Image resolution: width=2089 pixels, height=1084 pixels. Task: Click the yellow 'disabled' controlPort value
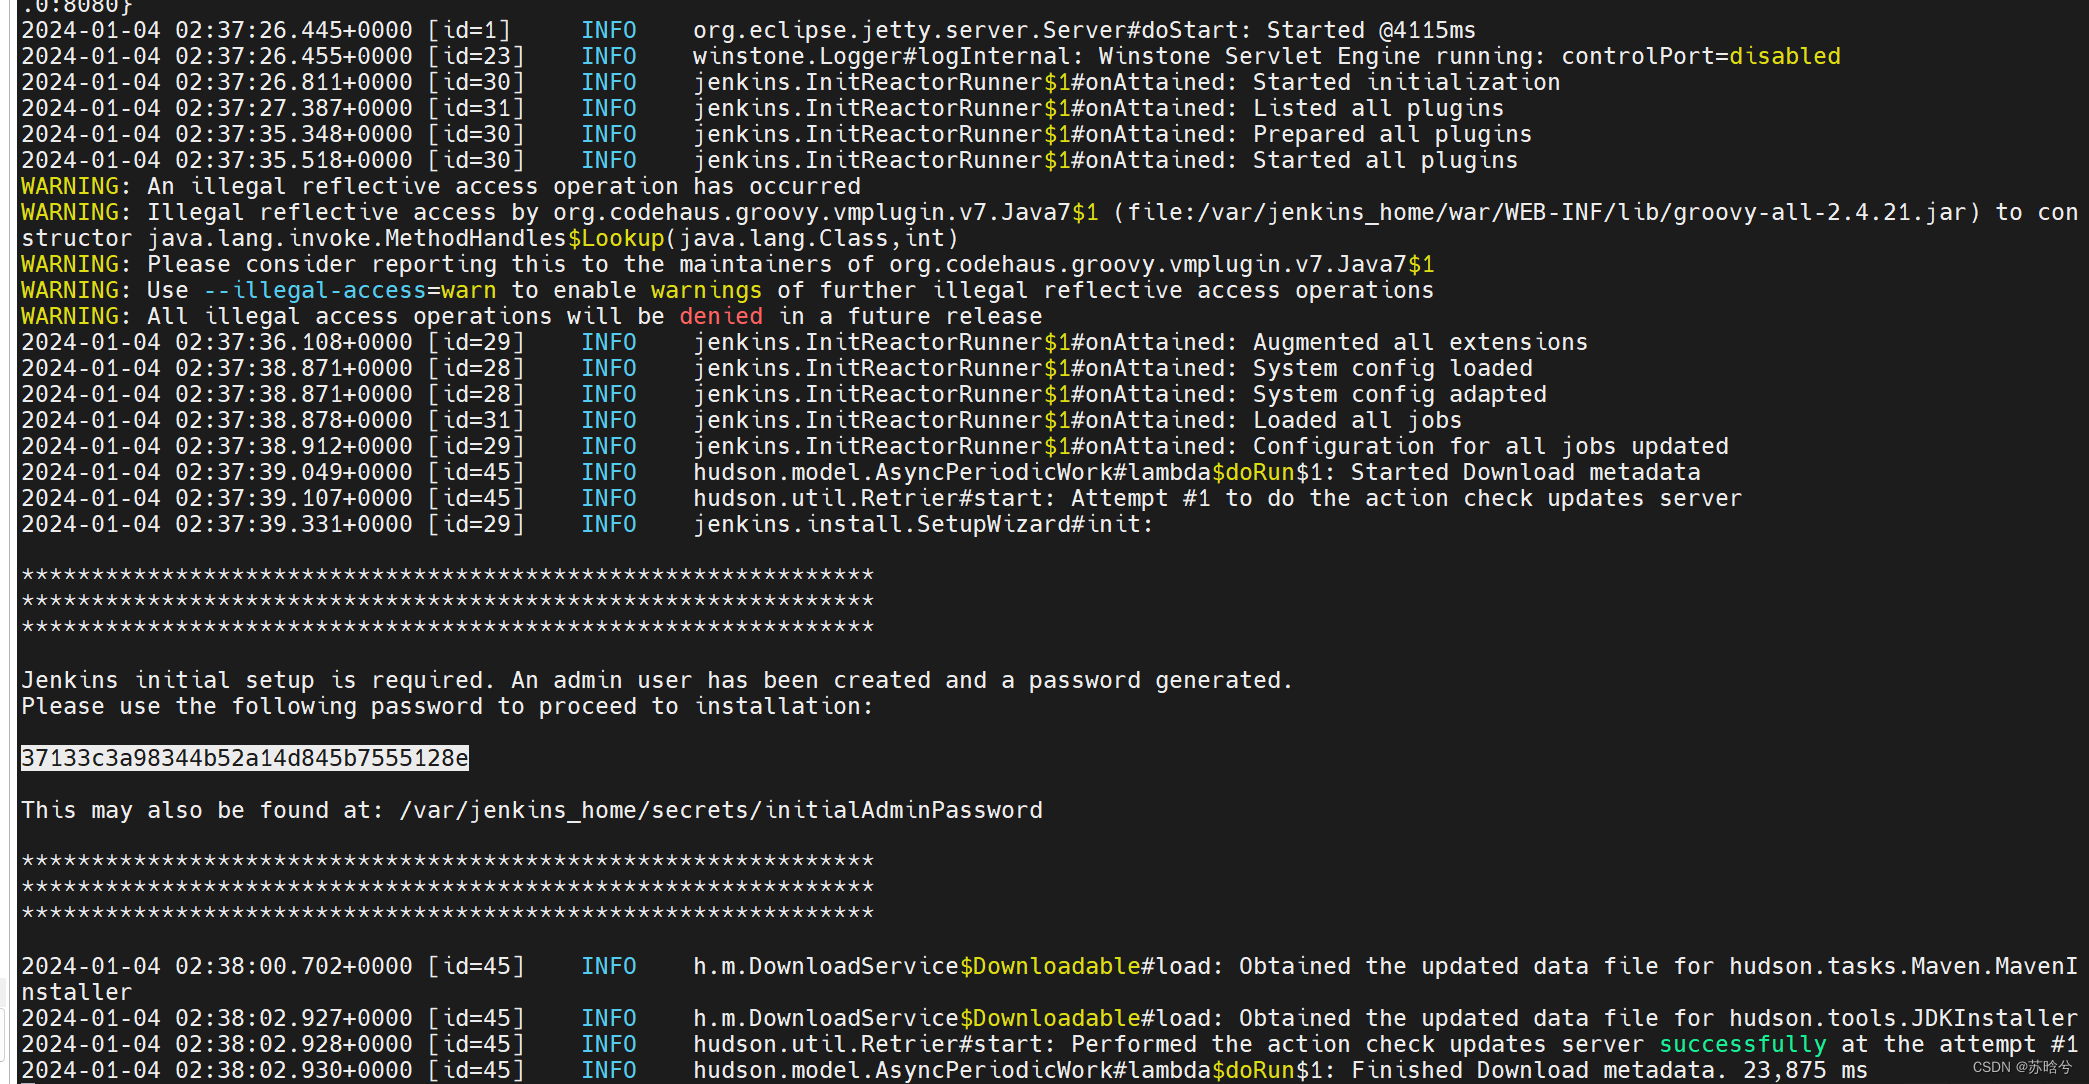point(1784,56)
